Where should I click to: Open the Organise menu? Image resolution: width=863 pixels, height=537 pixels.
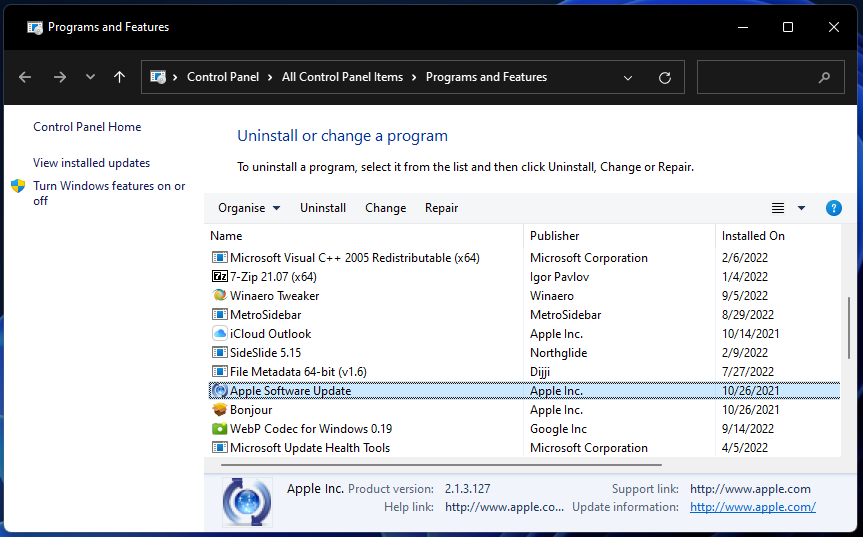[x=249, y=208]
